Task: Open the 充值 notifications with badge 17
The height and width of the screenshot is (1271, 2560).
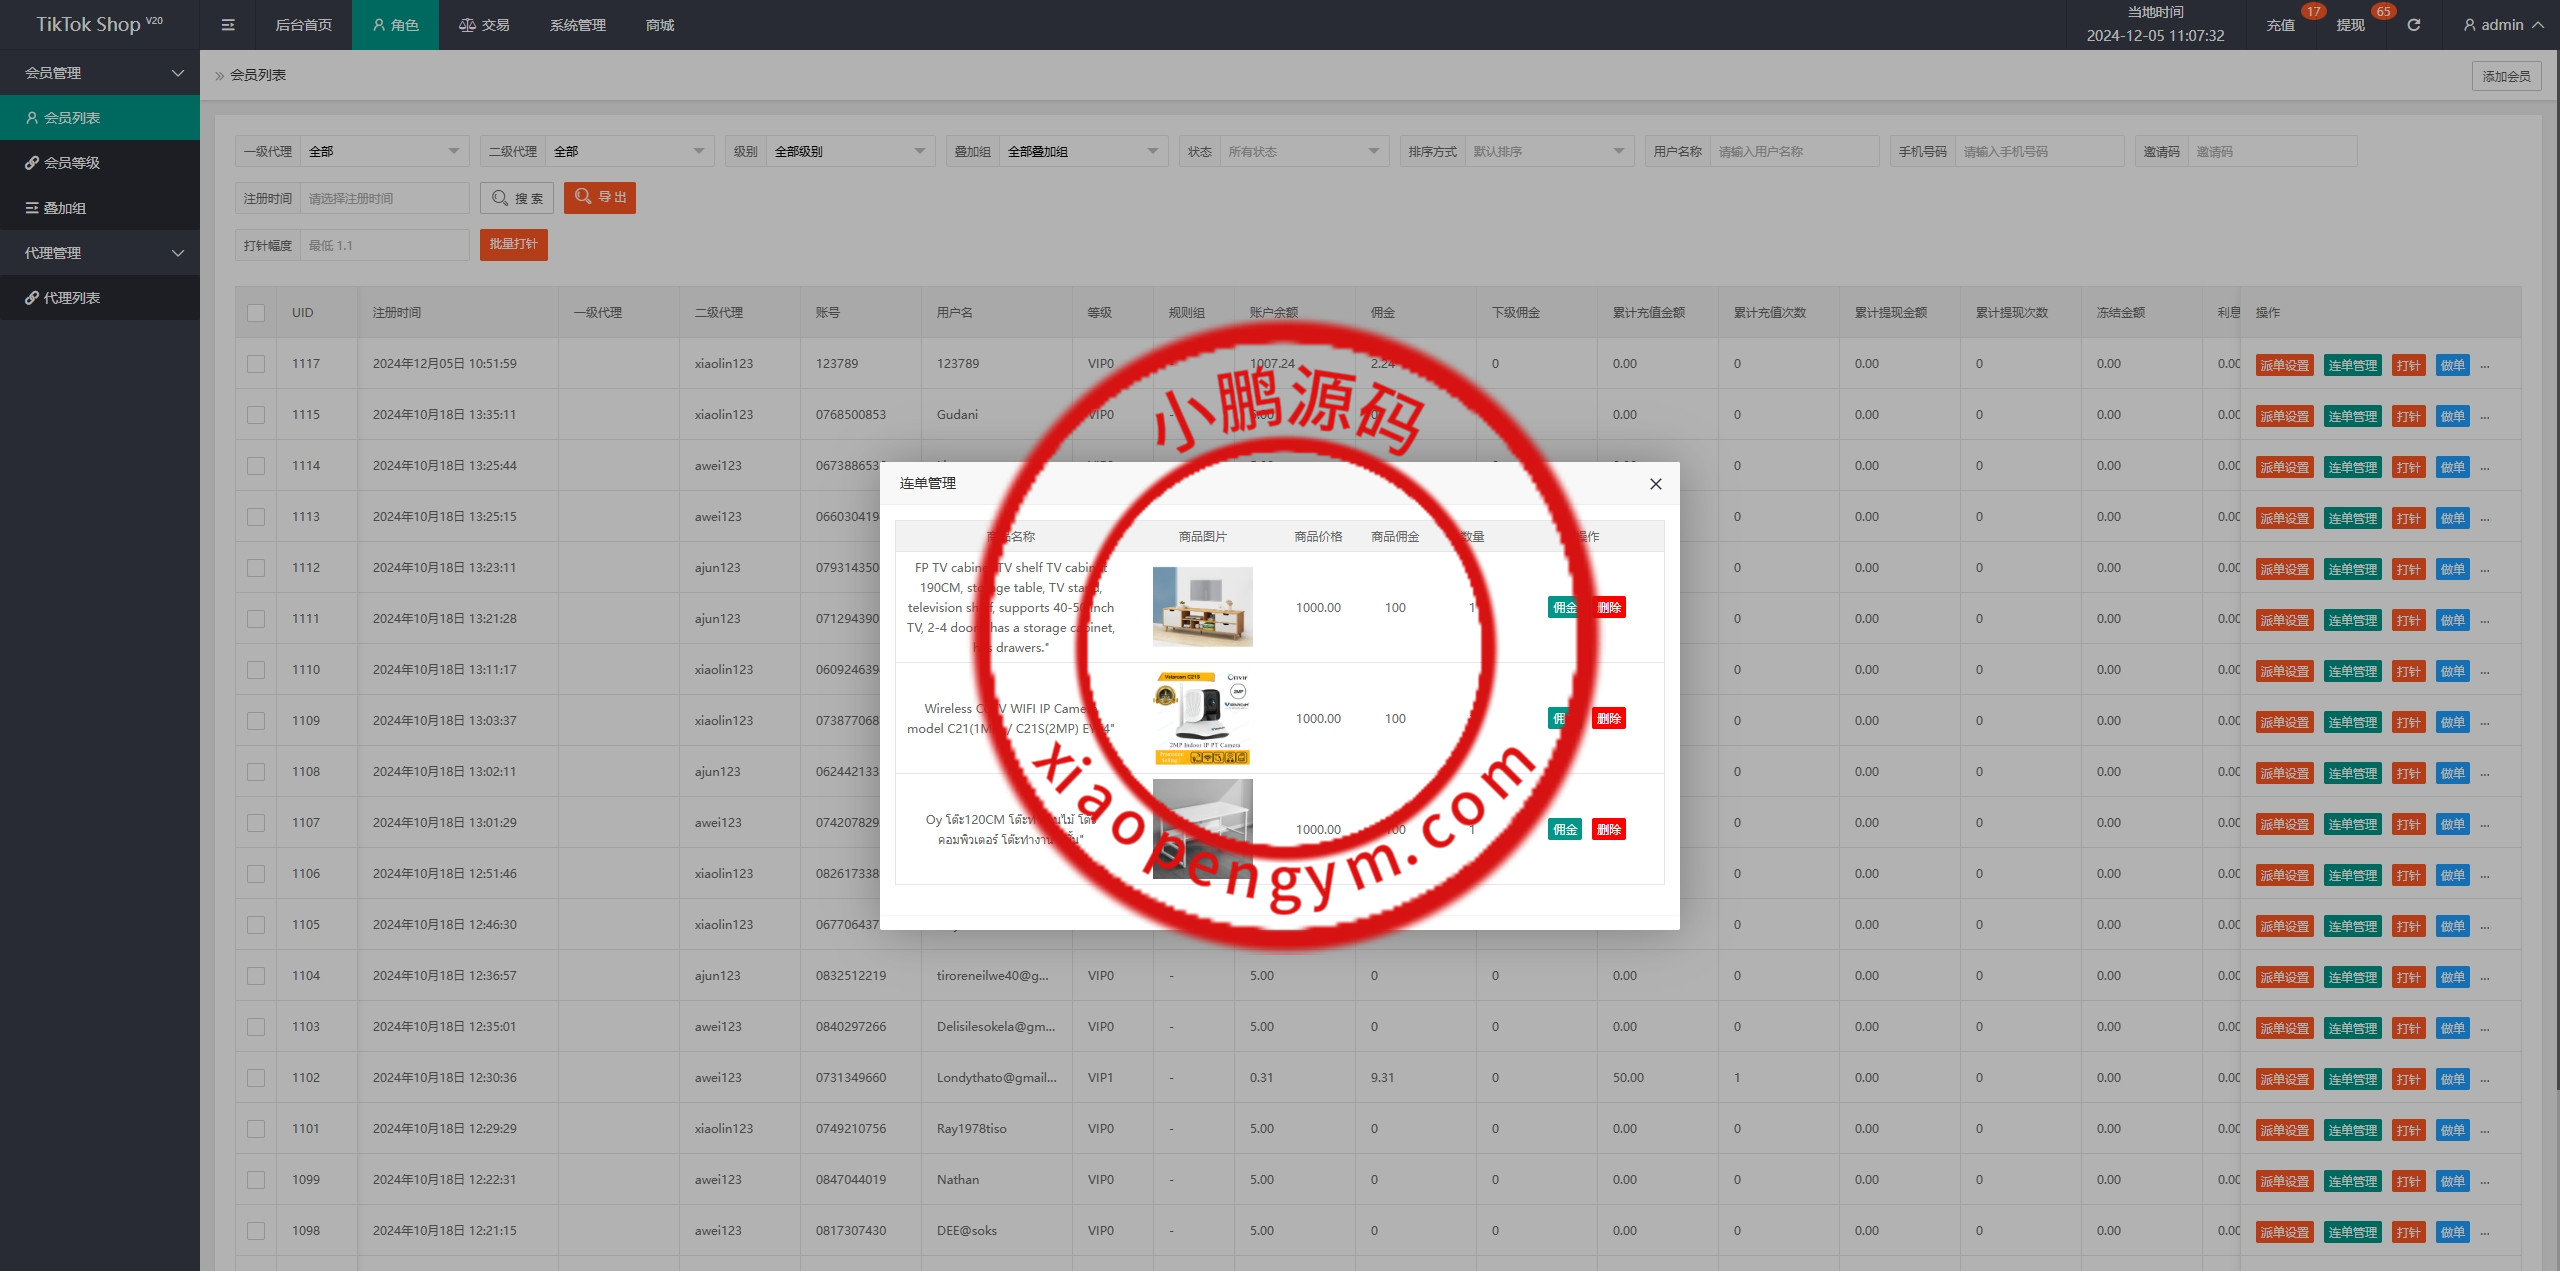Action: click(x=2280, y=25)
